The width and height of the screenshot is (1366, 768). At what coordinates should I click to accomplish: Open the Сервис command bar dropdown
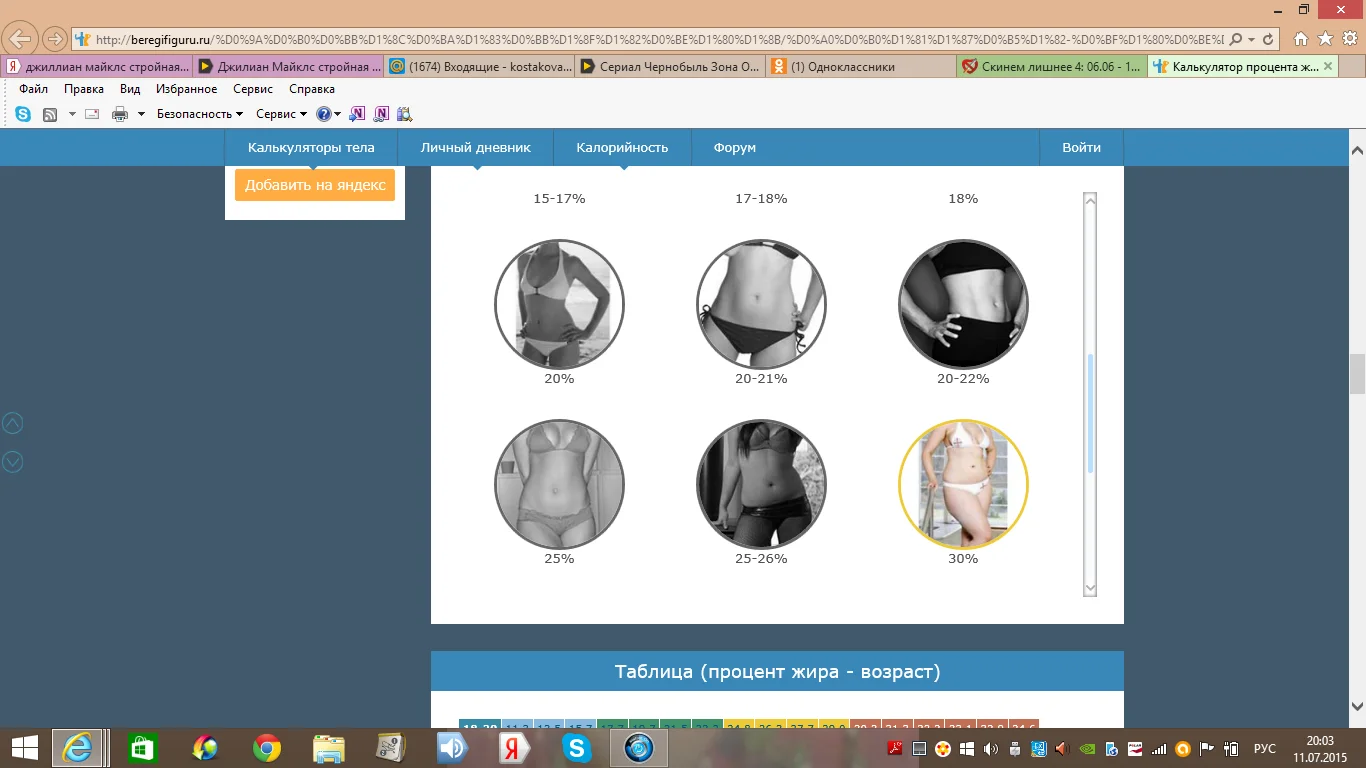[281, 114]
